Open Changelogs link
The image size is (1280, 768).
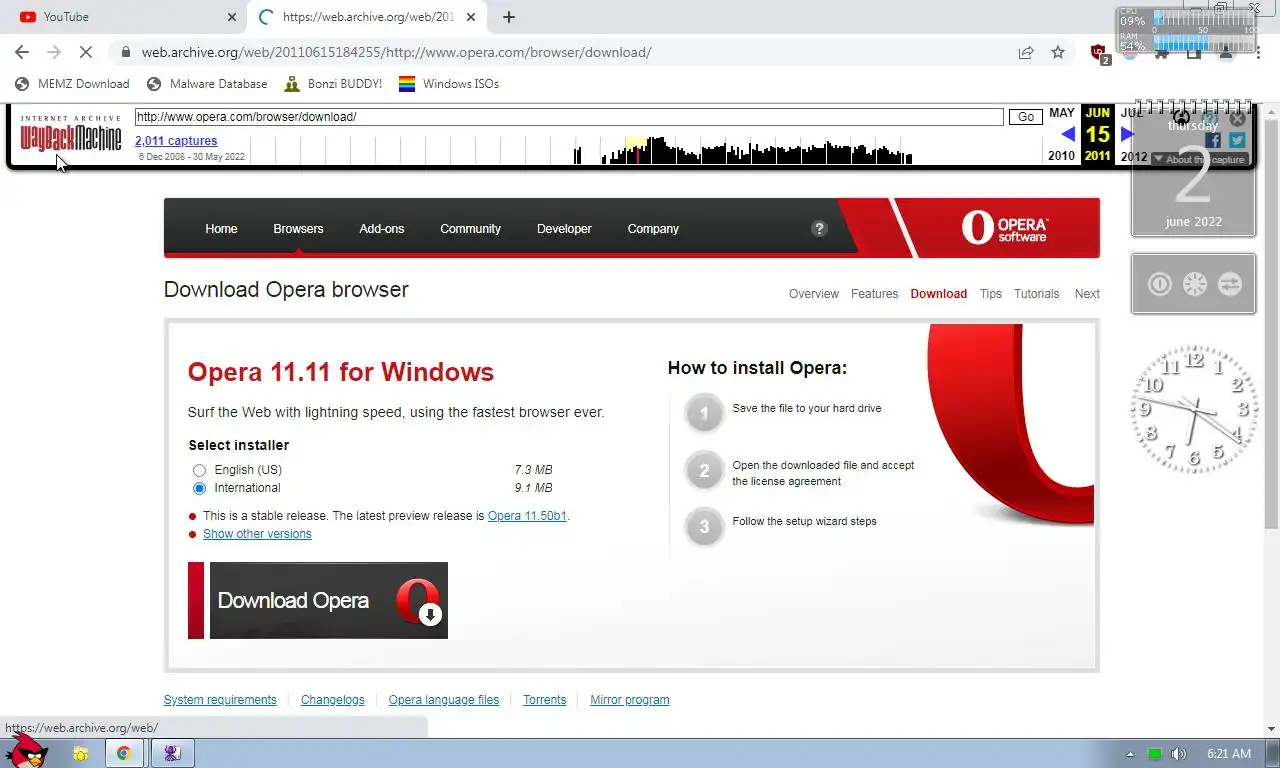333,700
